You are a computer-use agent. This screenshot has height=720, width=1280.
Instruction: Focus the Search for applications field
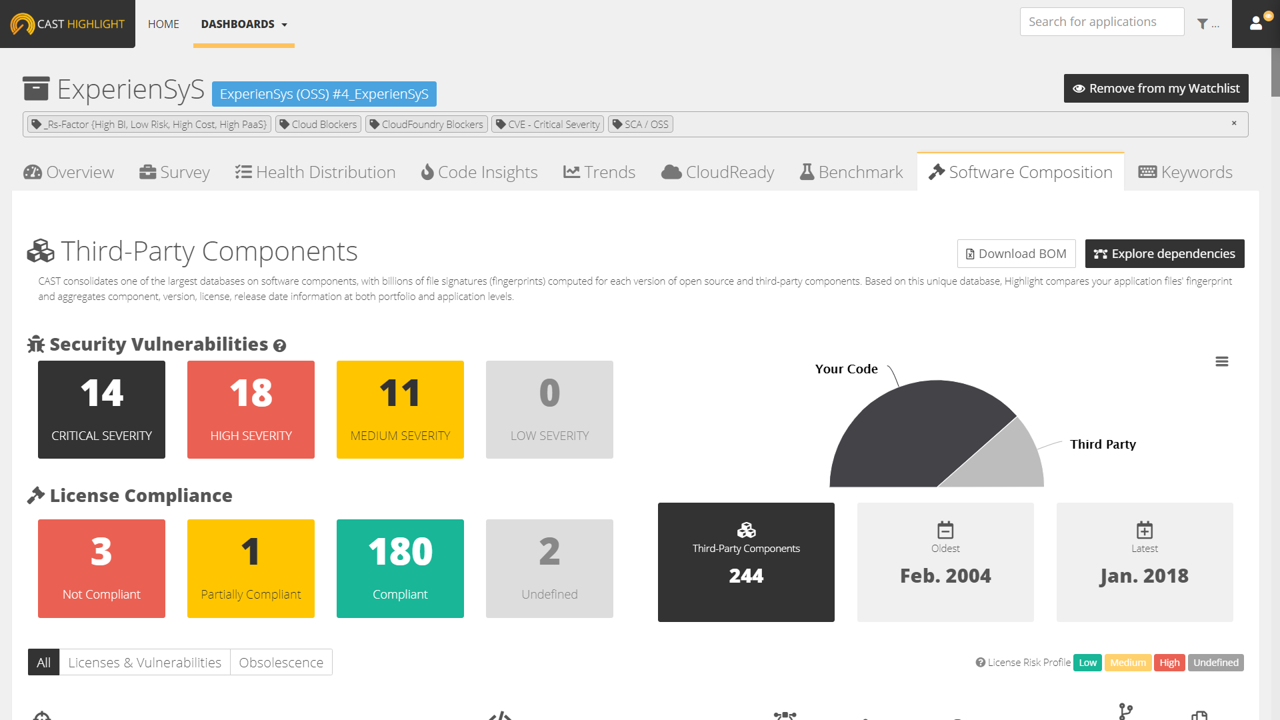click(1102, 22)
